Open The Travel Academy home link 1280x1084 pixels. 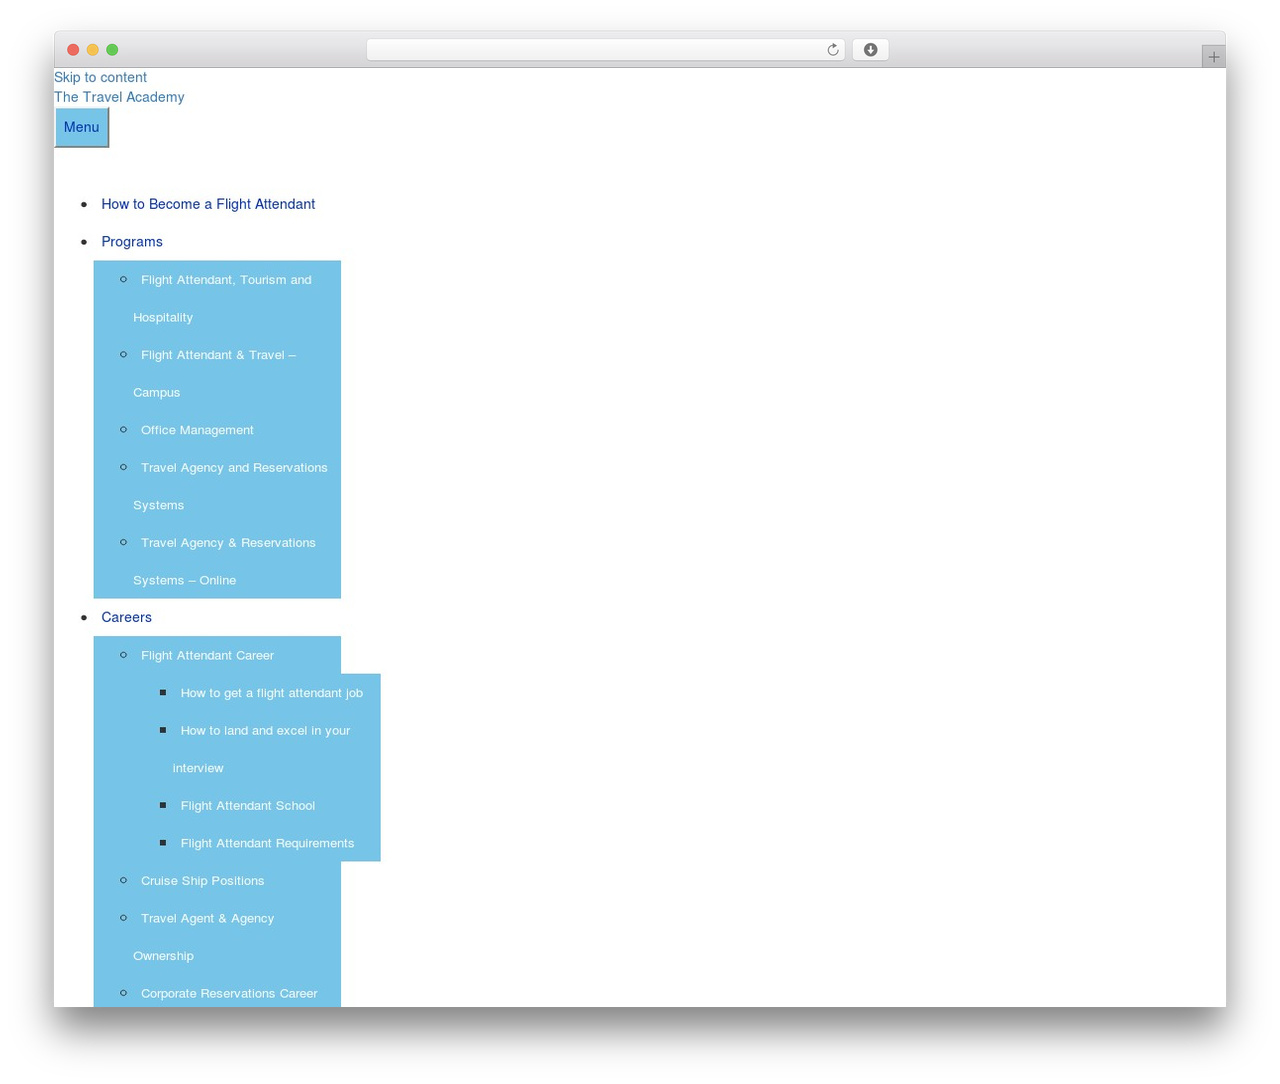119,97
